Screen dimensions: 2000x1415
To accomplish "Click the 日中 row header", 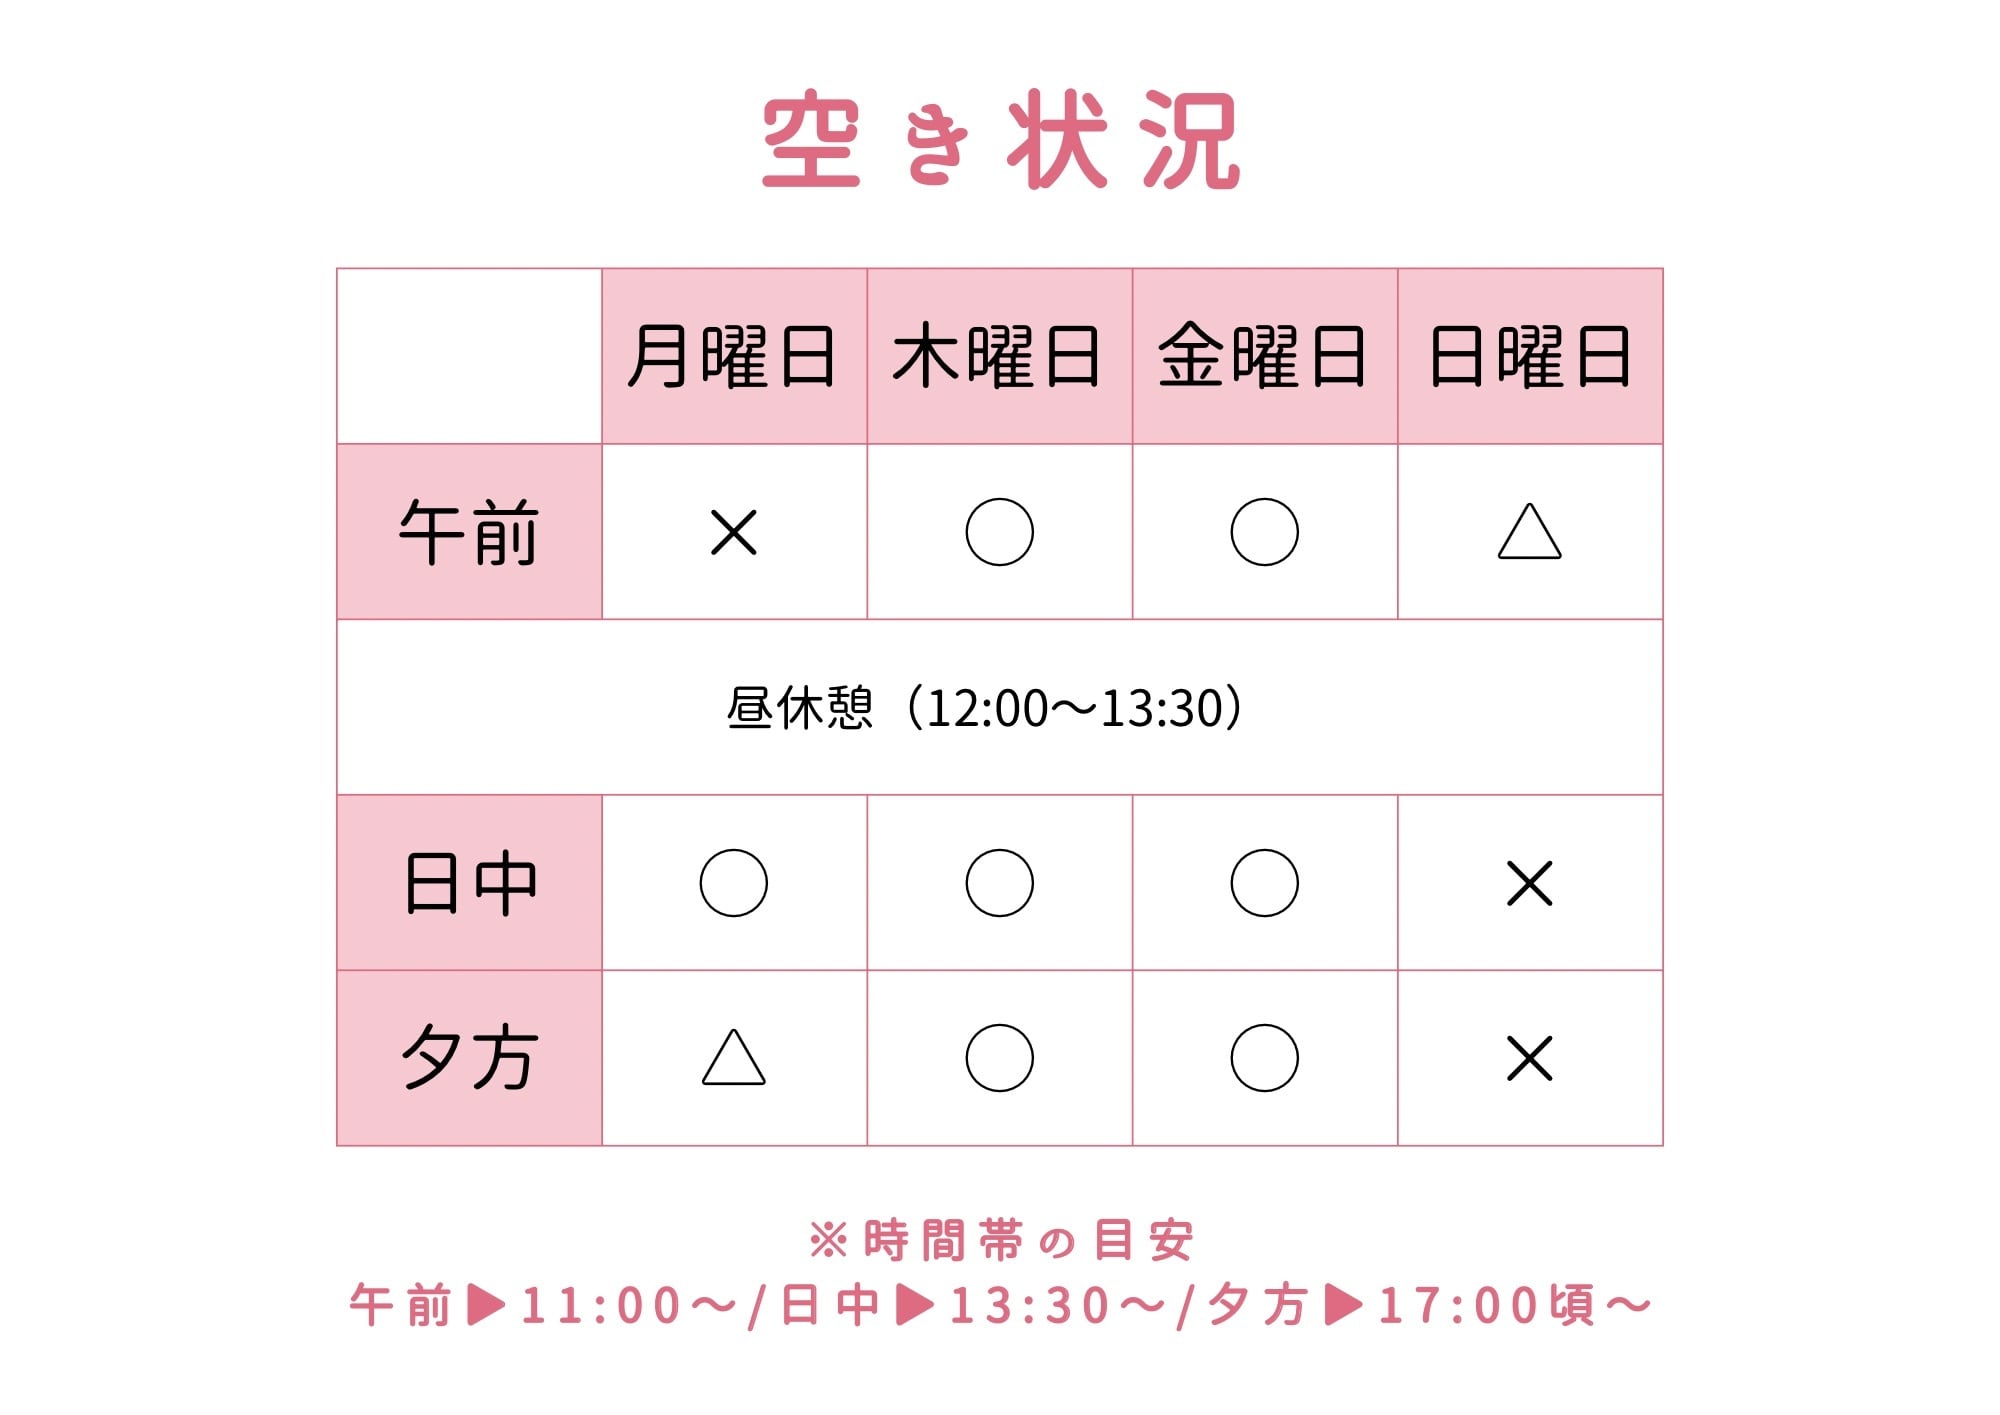I will coord(469,883).
